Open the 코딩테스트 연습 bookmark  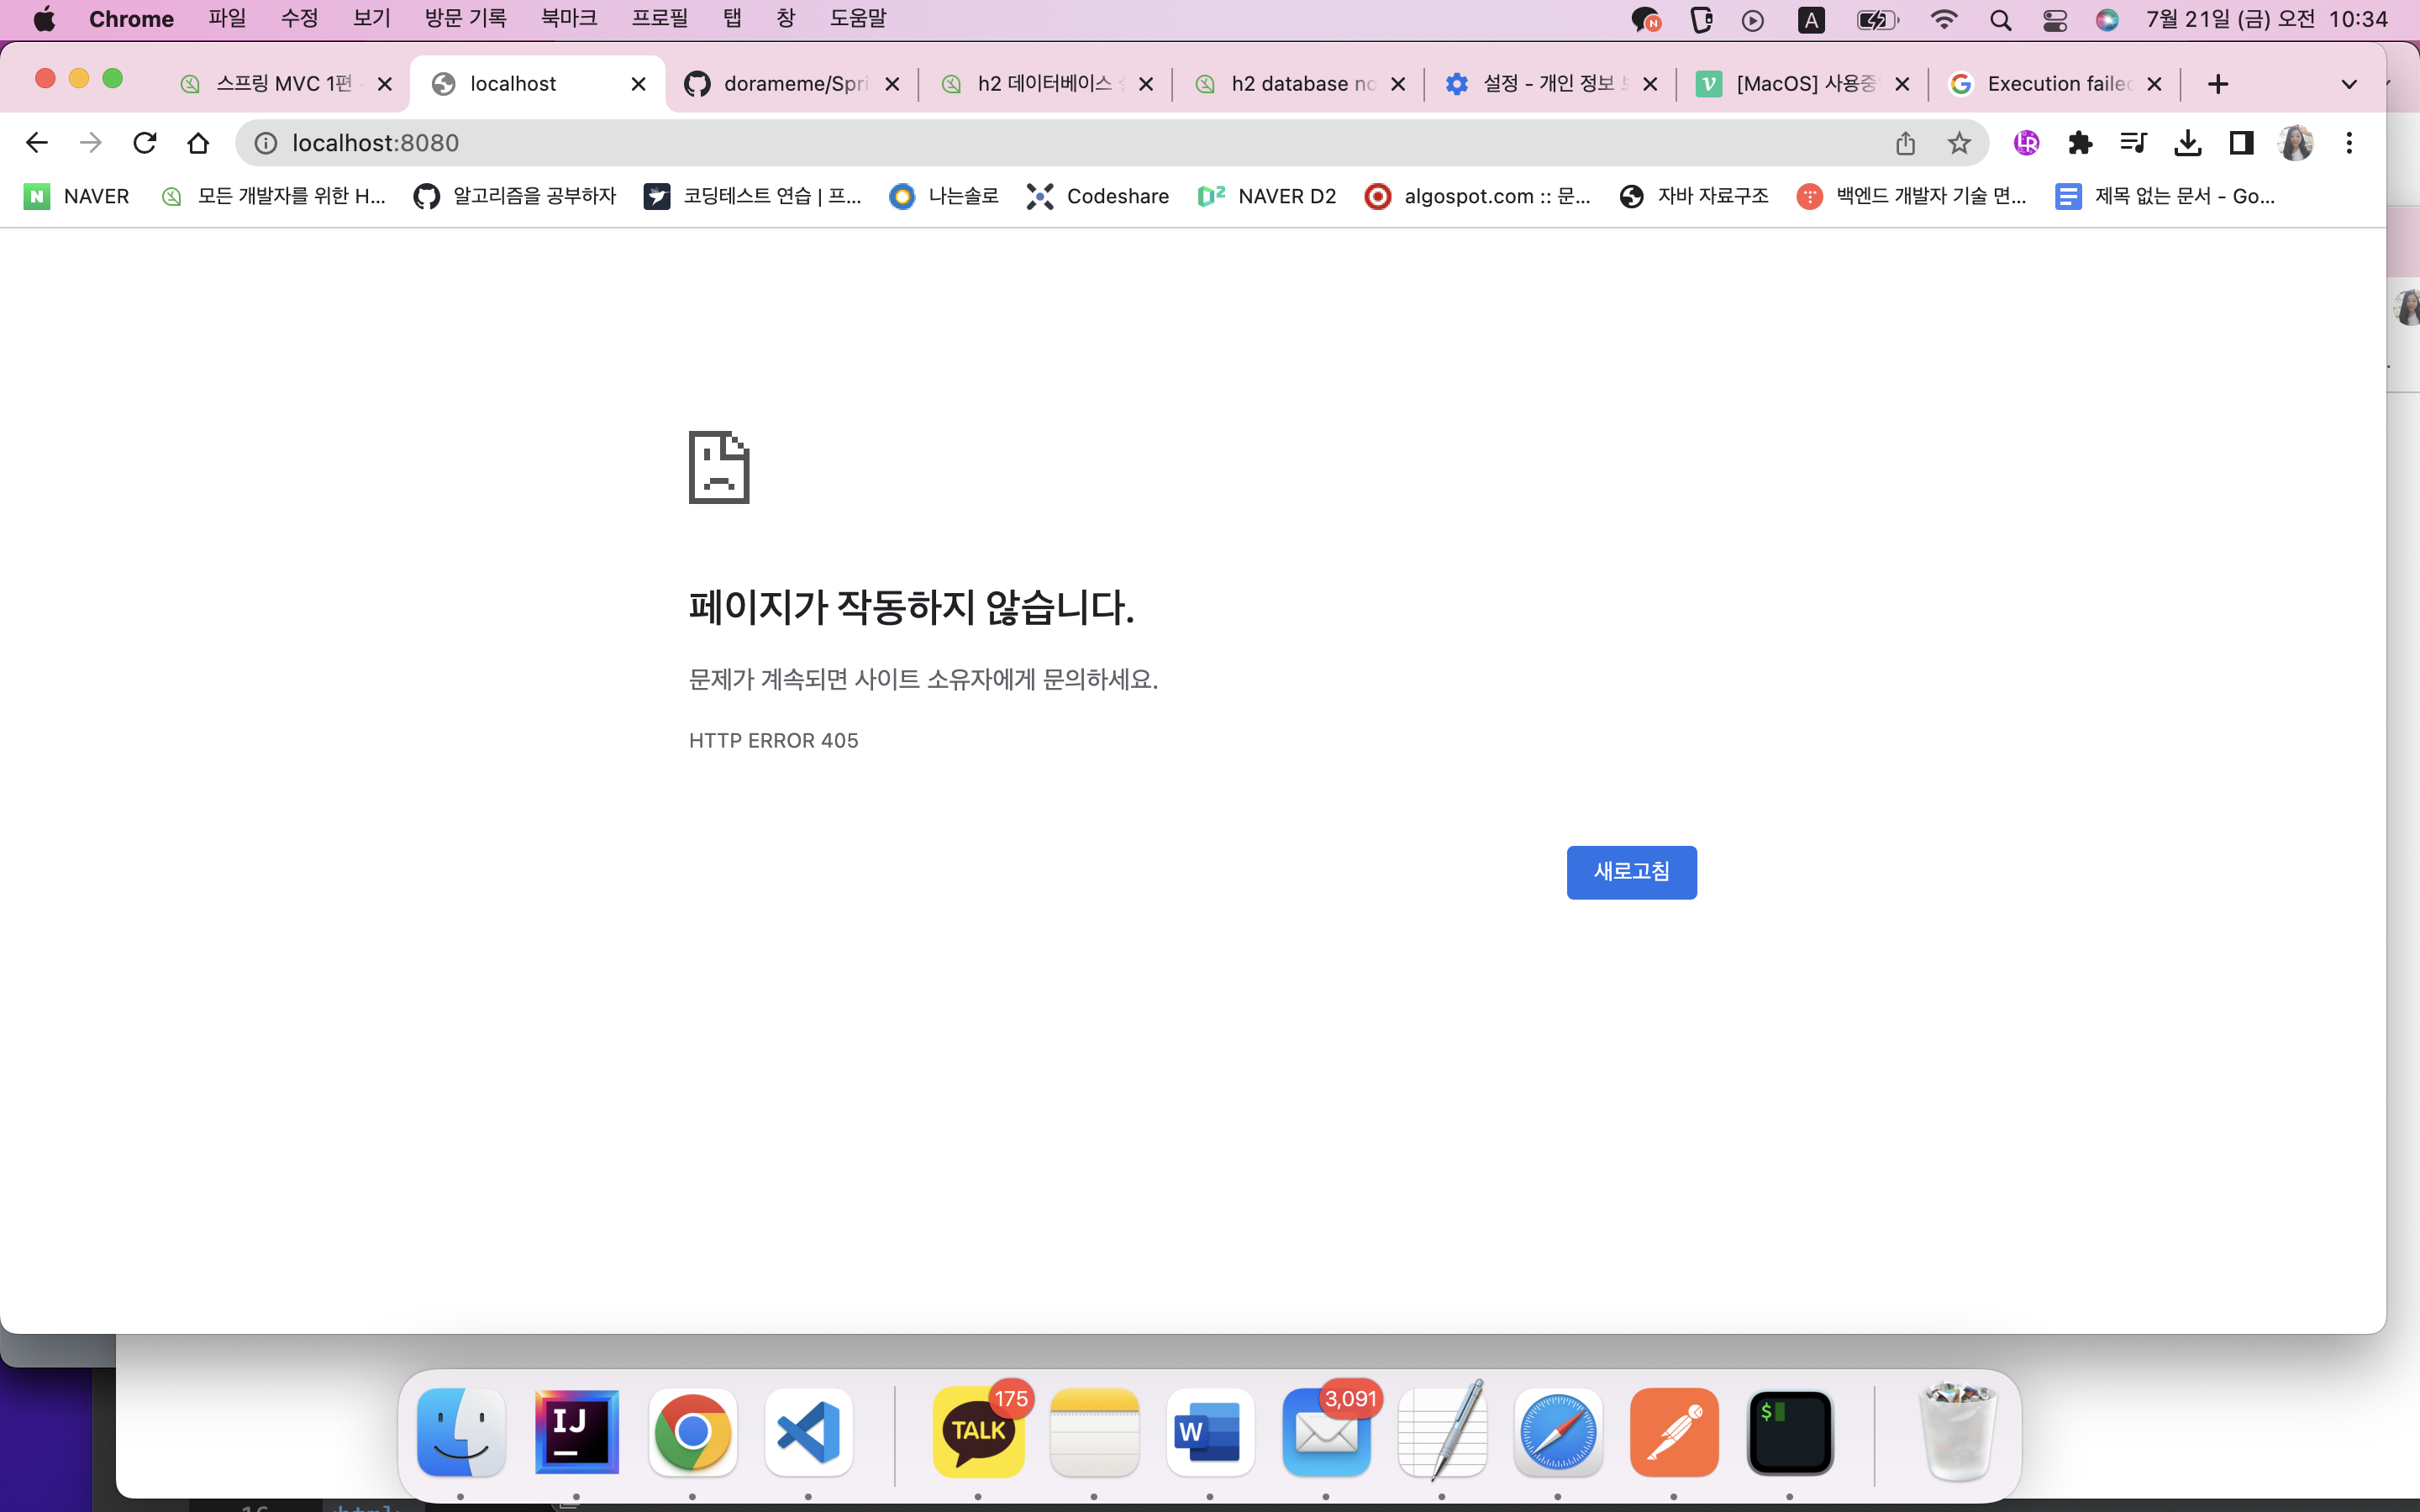click(x=752, y=196)
